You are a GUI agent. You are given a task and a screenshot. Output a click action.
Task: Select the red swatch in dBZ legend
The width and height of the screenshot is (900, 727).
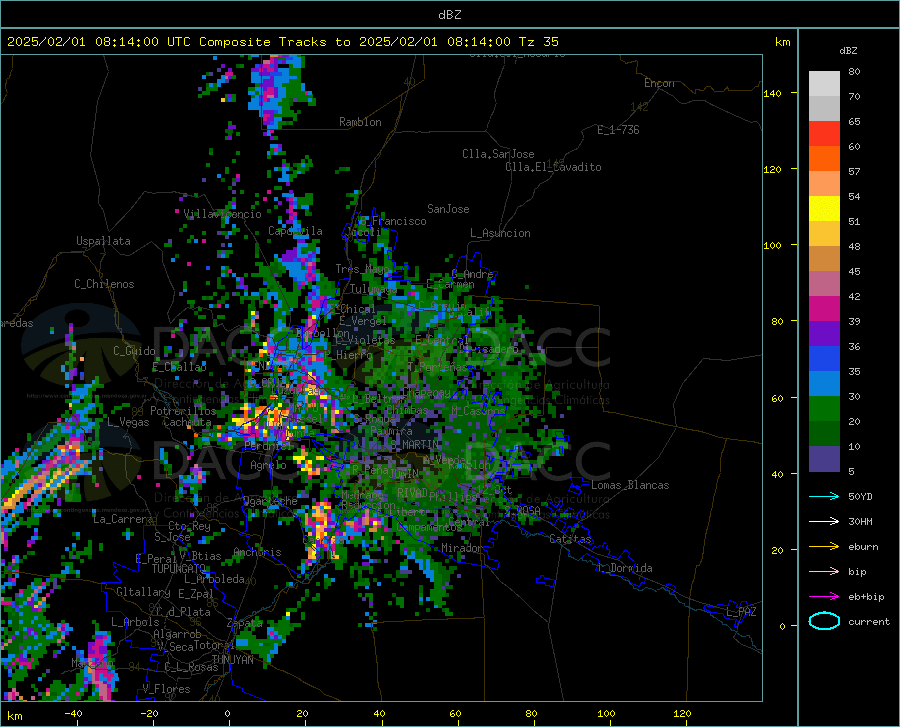tap(824, 134)
